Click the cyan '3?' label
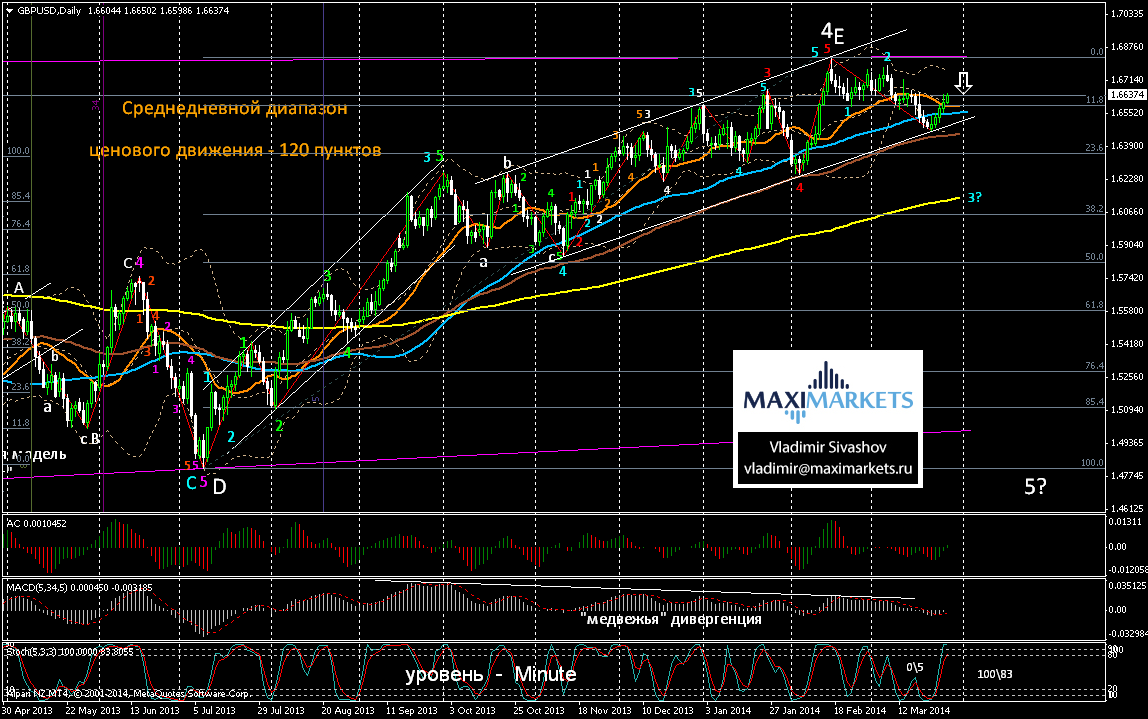Screen dimensions: 1148x719 (x=974, y=197)
